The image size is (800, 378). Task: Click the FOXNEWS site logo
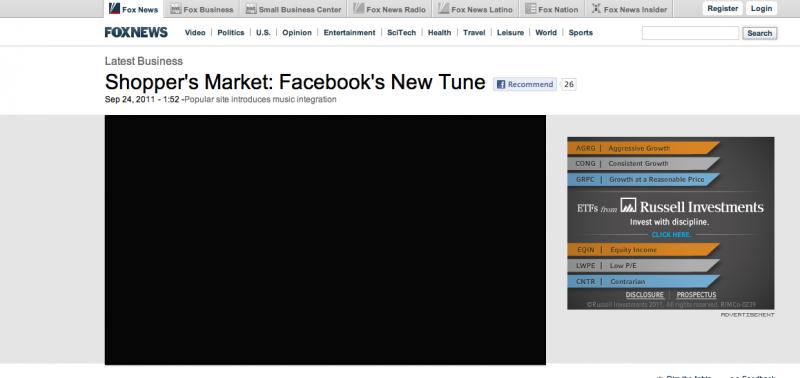click(x=136, y=32)
